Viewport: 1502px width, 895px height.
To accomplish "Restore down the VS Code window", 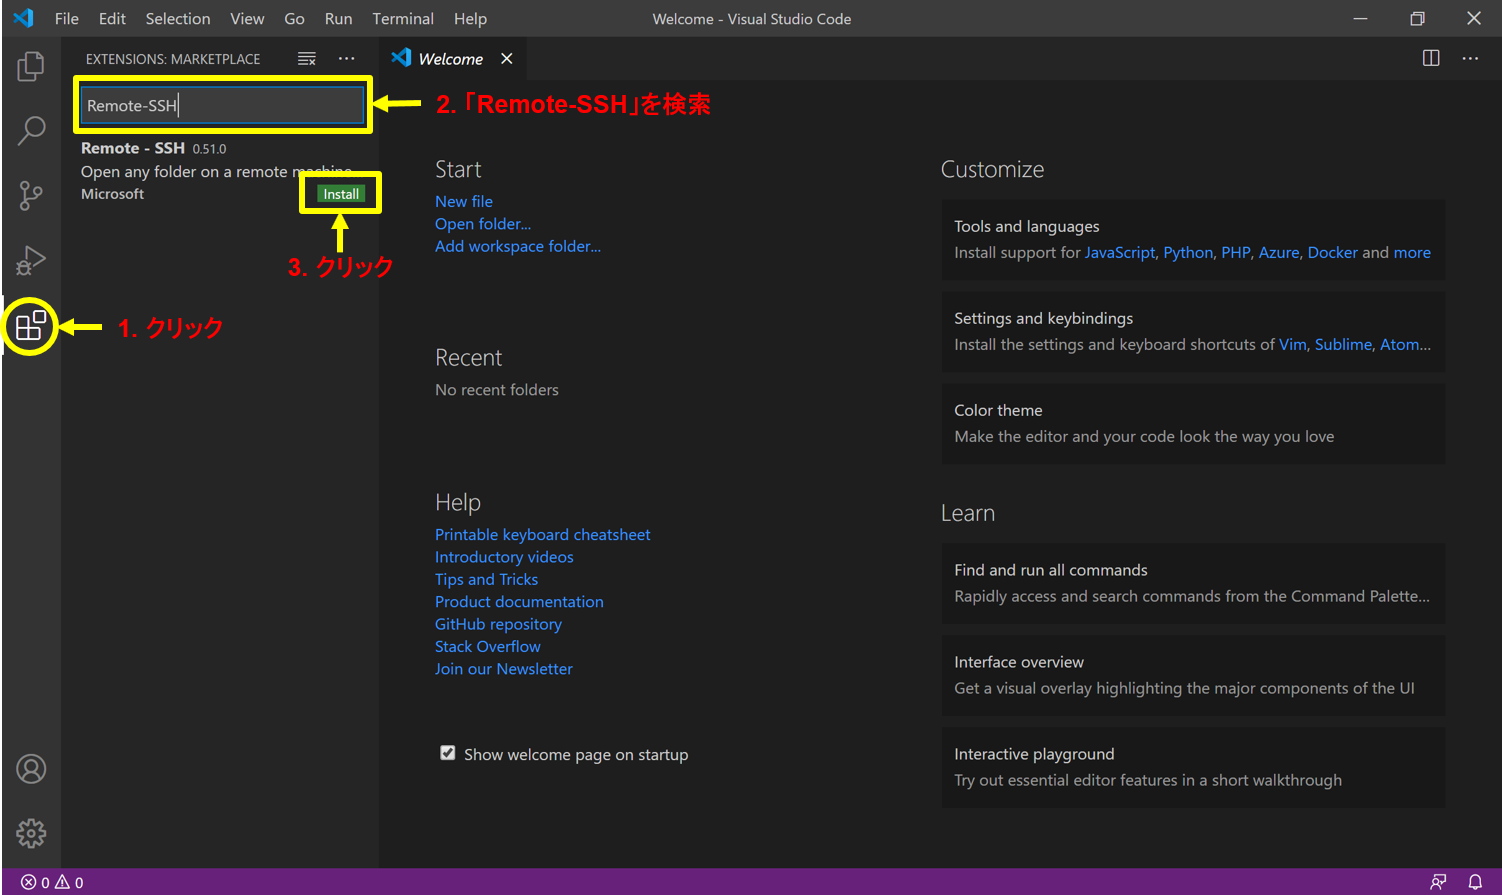I will point(1417,18).
